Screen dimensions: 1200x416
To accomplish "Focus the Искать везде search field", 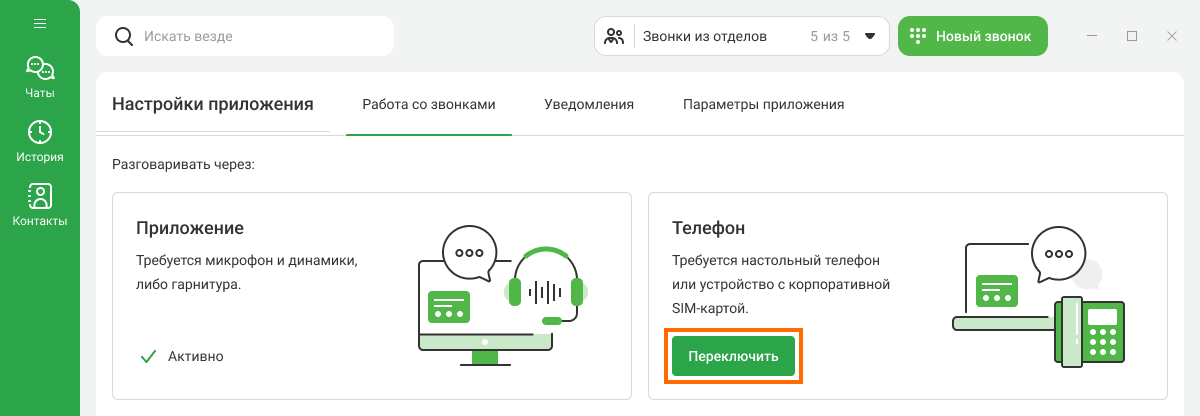I will pos(260,36).
